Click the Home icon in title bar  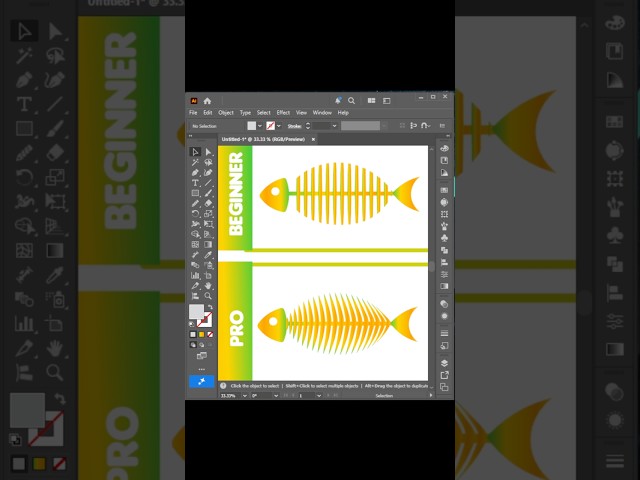click(207, 101)
